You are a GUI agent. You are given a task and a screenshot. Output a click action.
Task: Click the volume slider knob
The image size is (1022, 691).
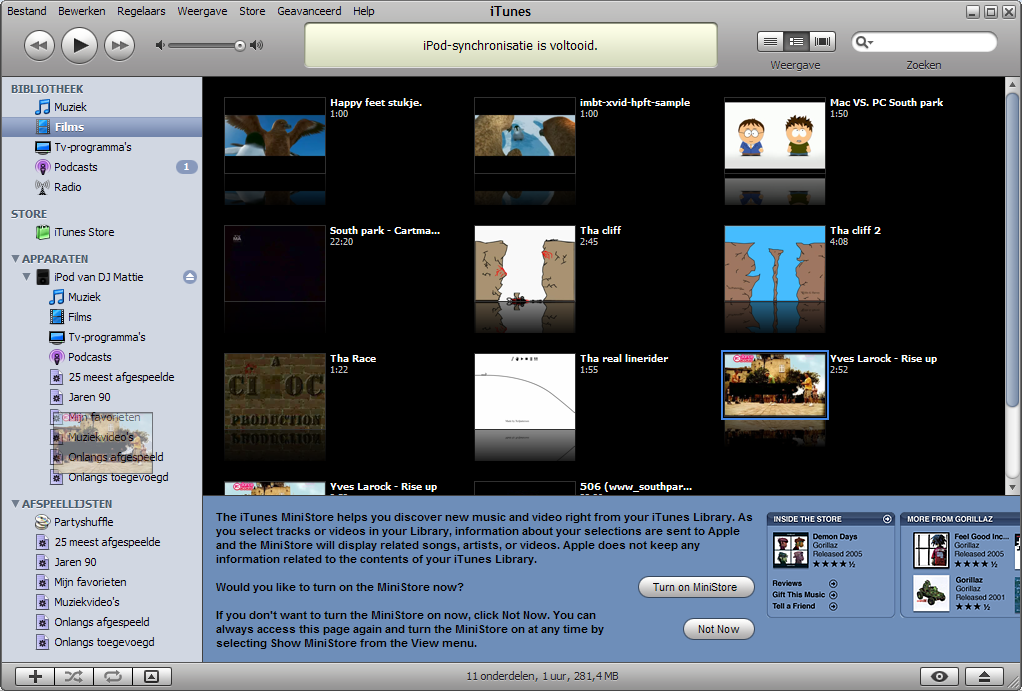(240, 45)
